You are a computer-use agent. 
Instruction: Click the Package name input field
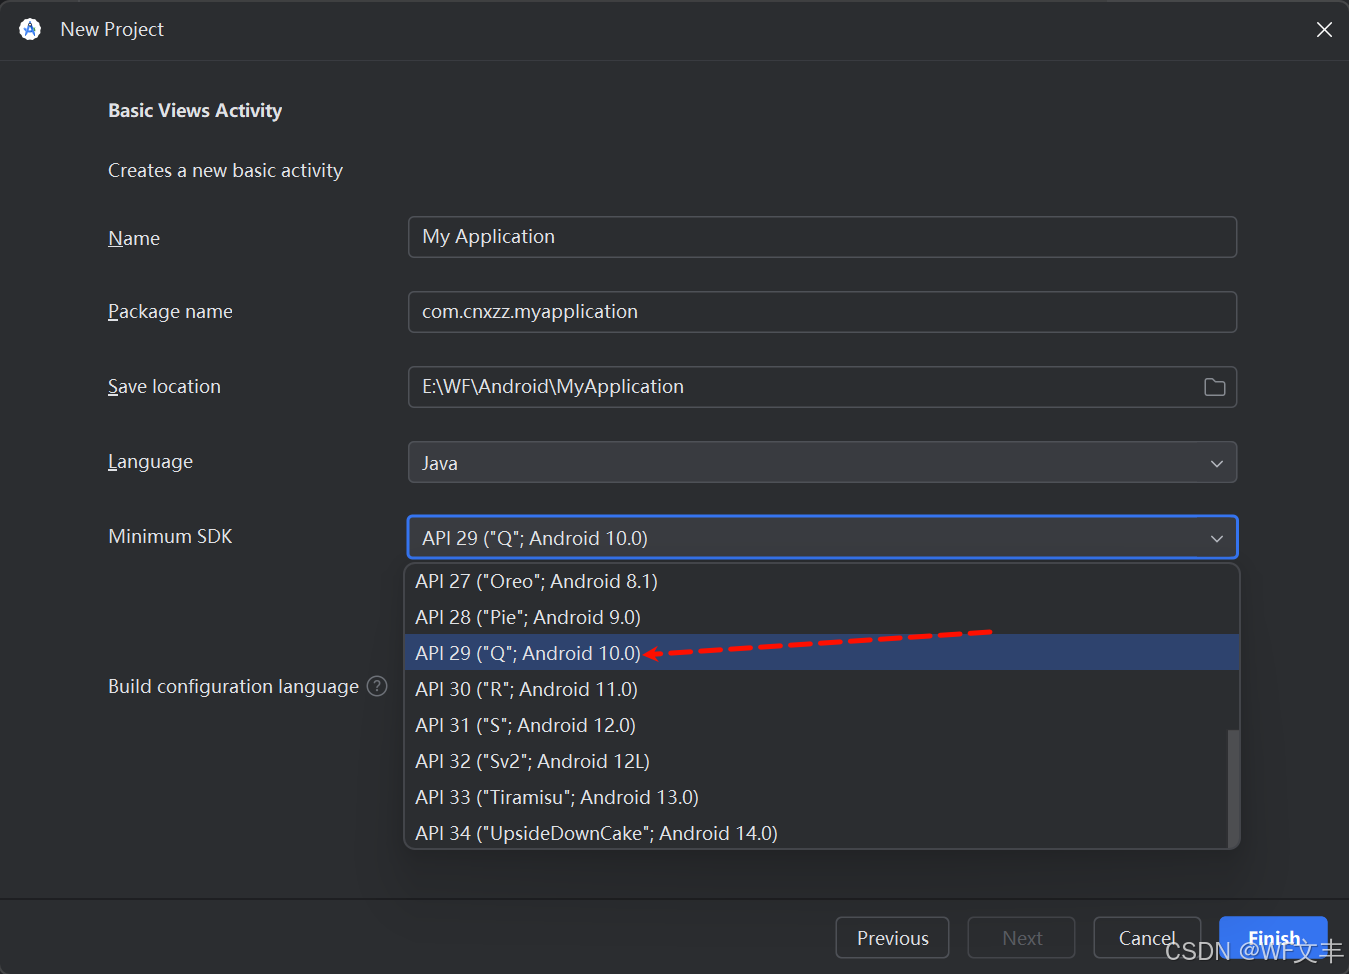tap(822, 312)
